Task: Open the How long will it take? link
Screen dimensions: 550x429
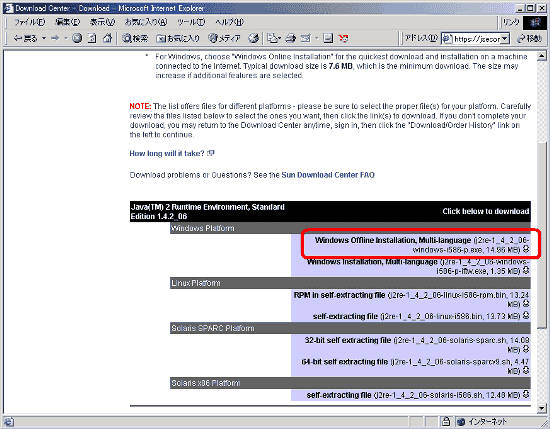Action: pos(167,153)
